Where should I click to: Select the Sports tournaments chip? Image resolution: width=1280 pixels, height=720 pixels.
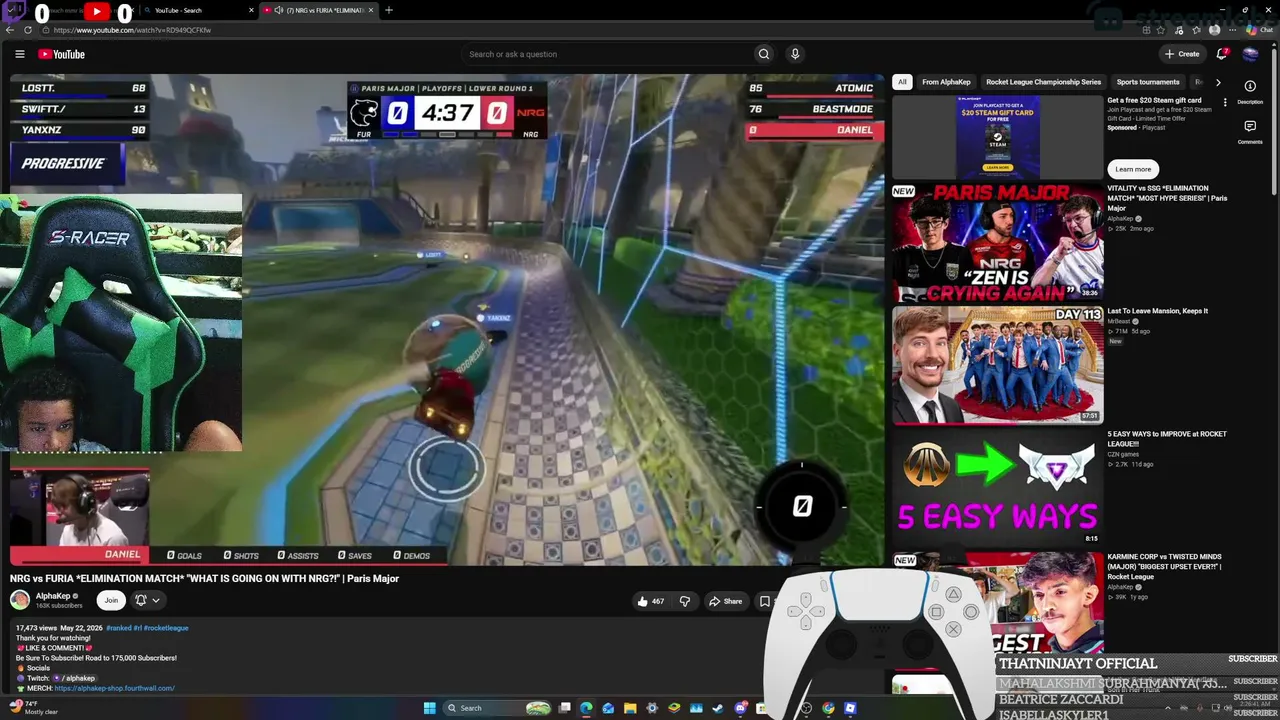pos(1148,82)
